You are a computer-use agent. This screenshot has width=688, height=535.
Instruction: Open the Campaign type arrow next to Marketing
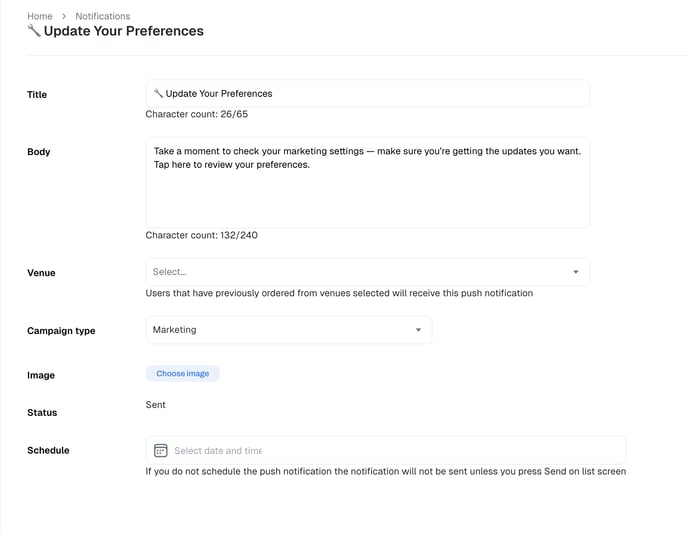tap(418, 330)
